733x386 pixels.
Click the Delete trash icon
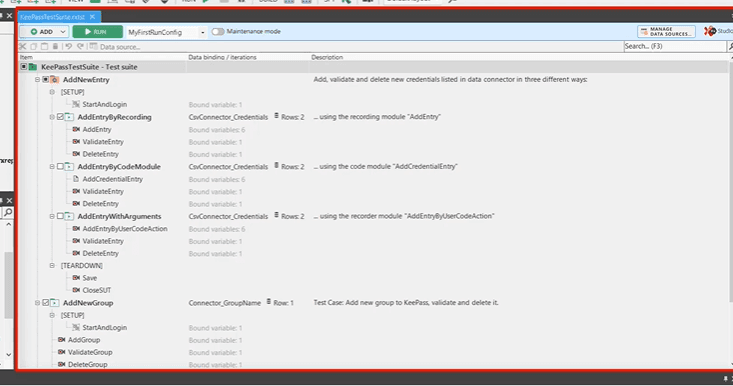click(x=55, y=46)
